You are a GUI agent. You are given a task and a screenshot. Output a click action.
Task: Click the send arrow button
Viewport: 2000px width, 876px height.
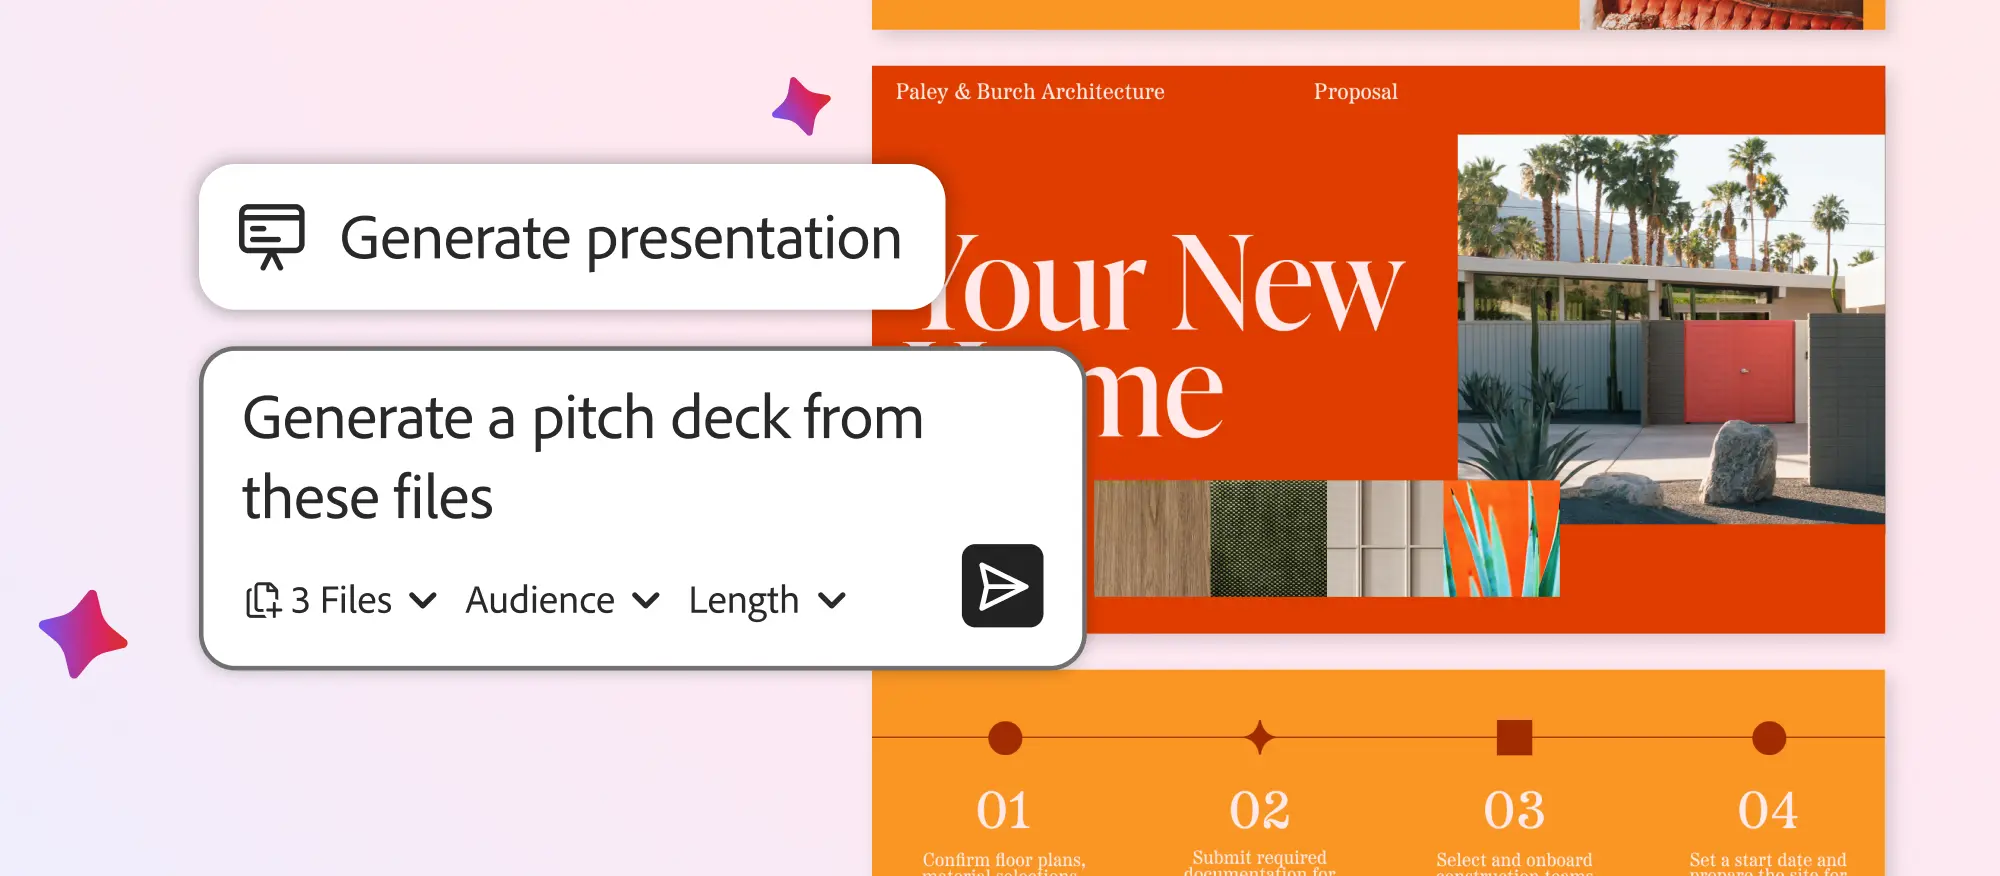1002,586
